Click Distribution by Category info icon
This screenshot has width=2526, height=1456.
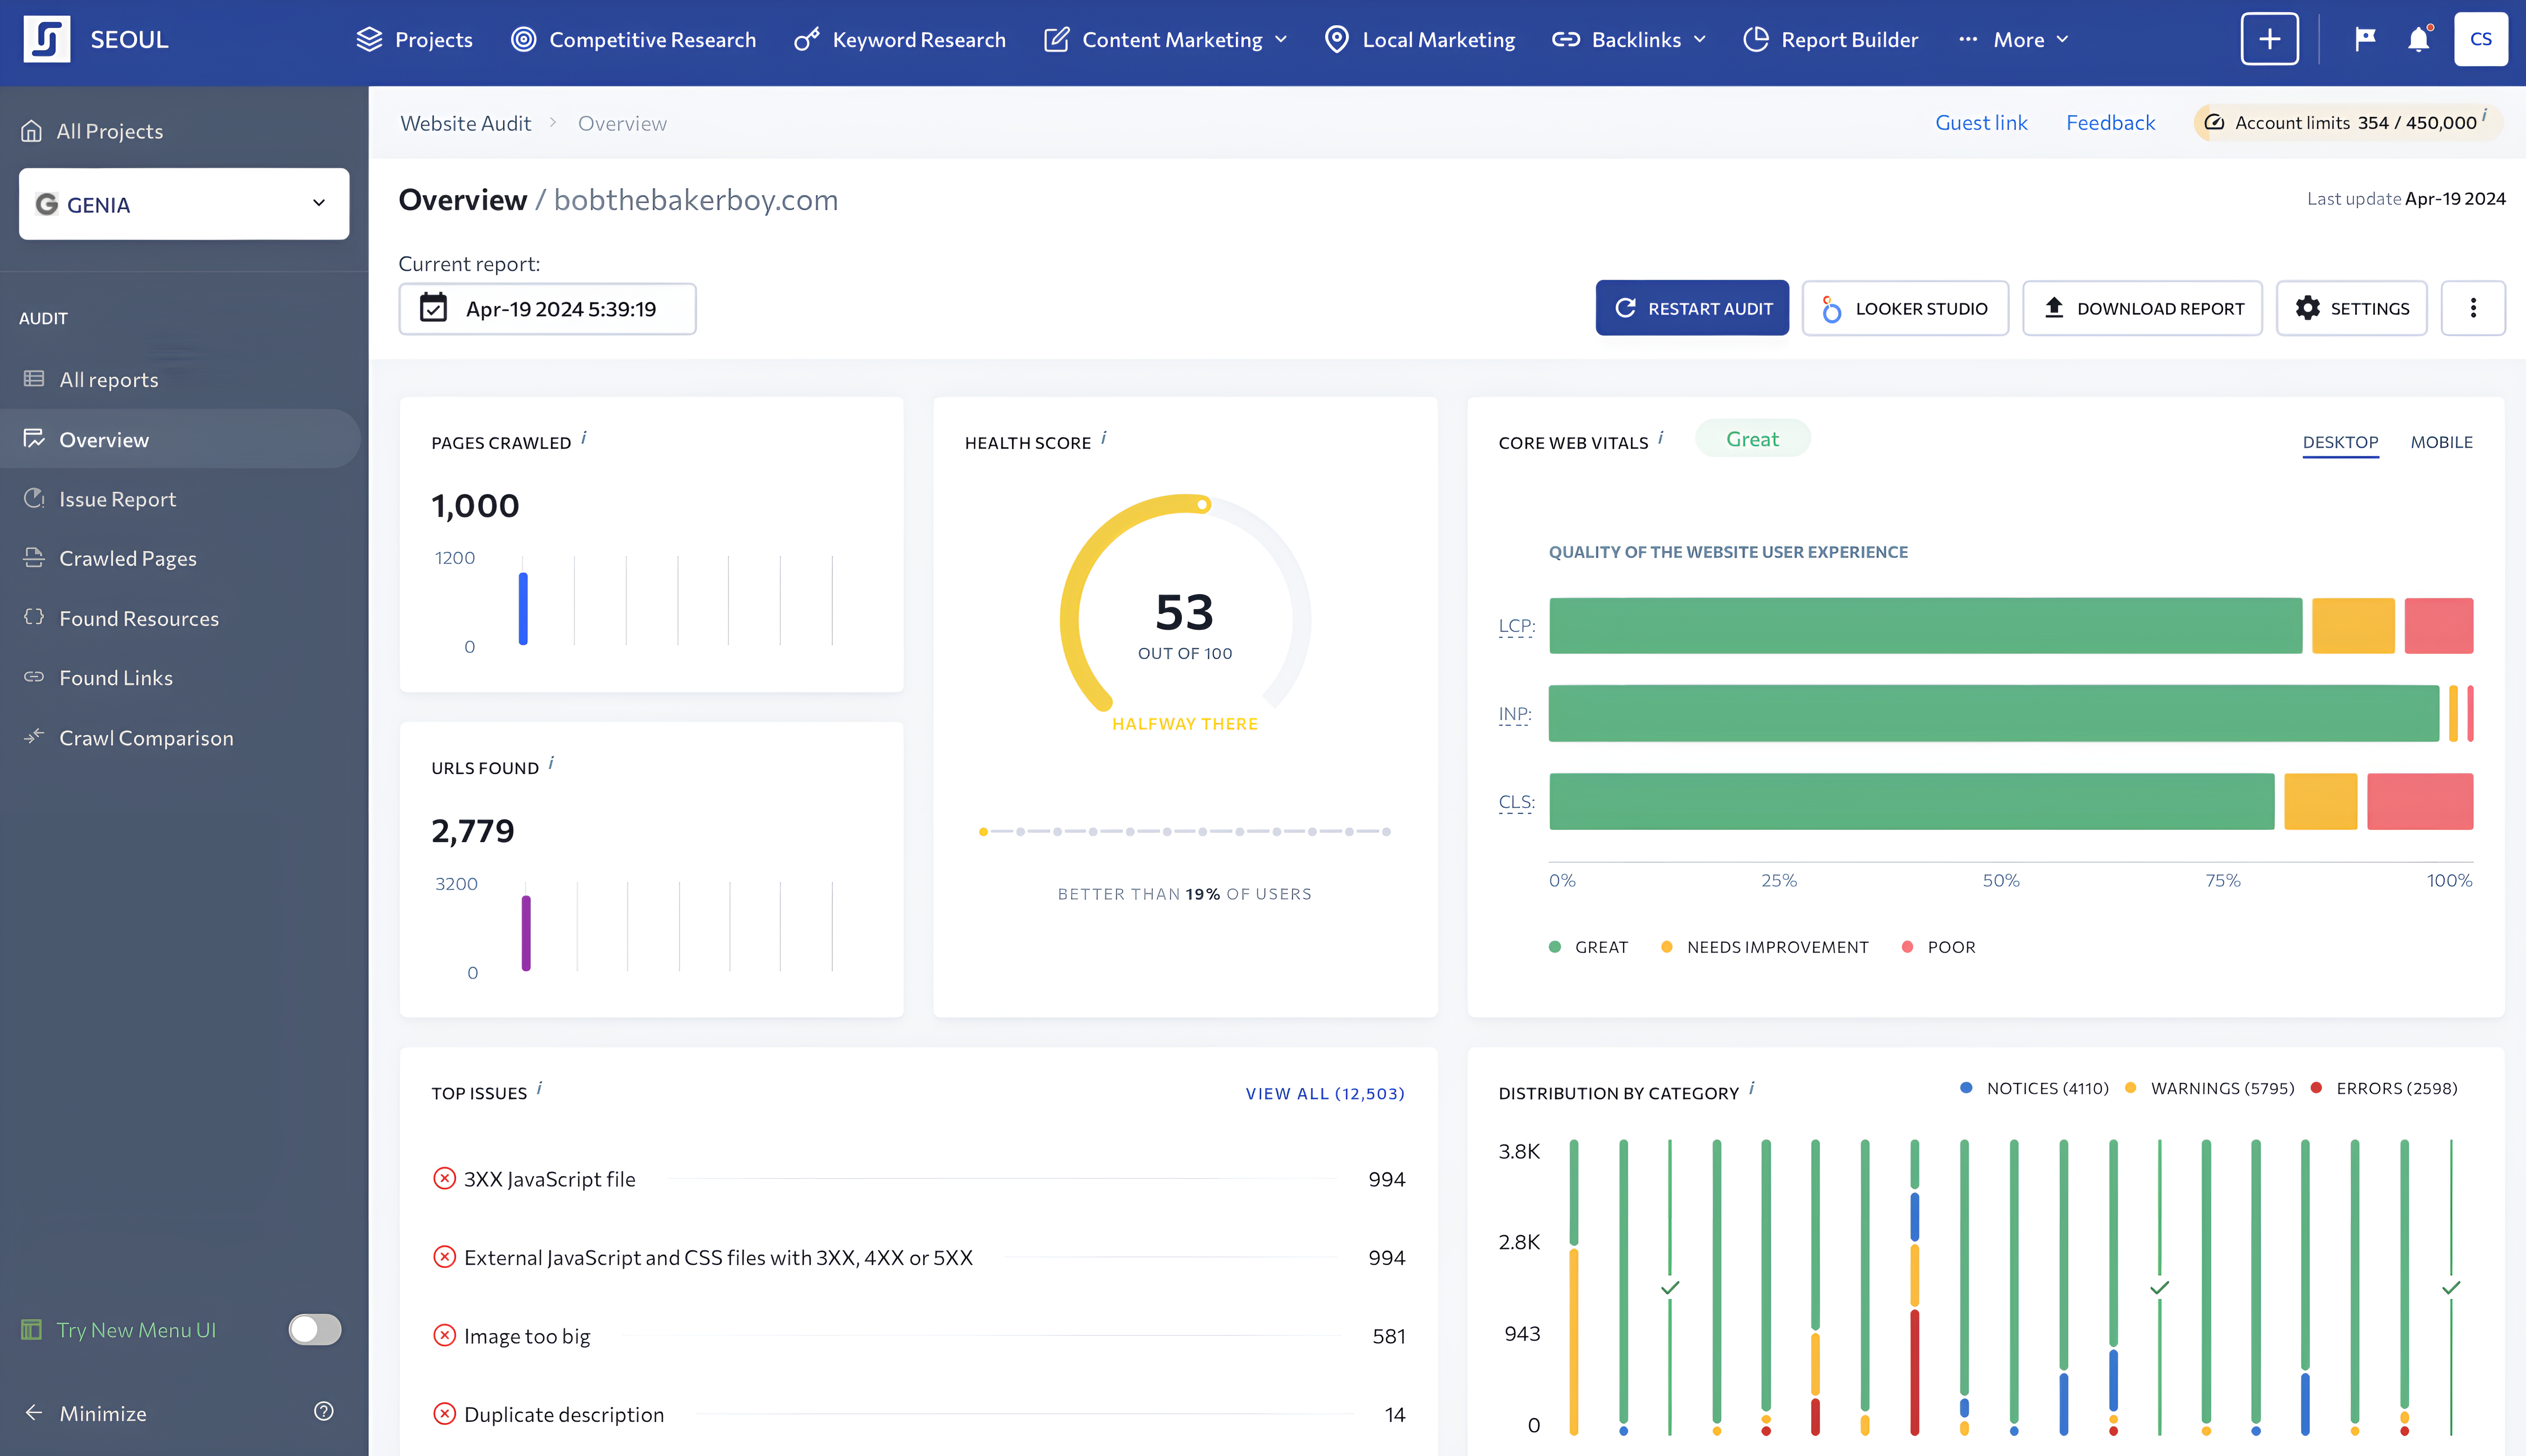click(x=1752, y=1088)
